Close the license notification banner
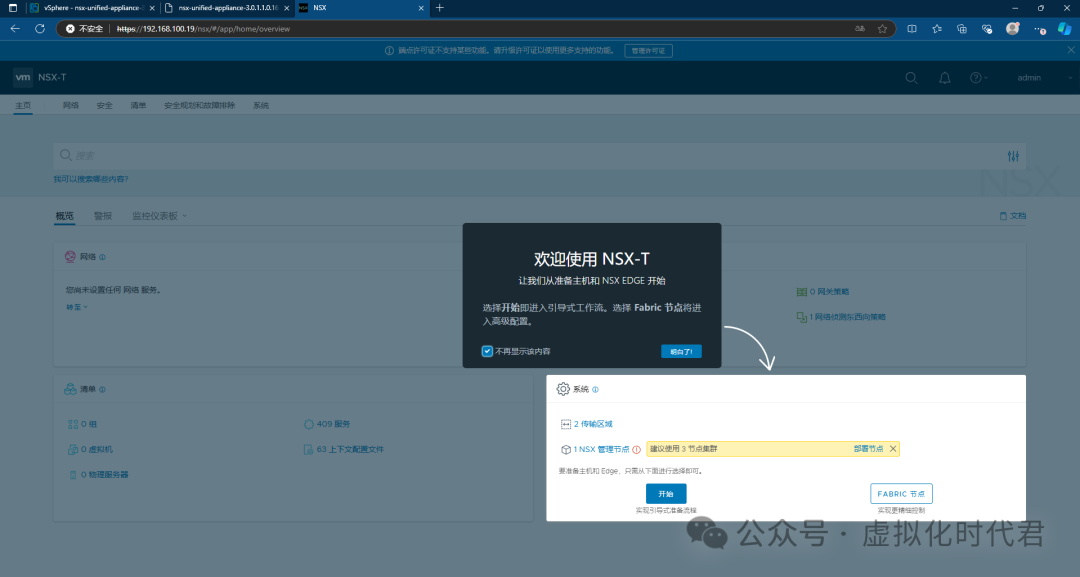The image size is (1080, 577). point(1071,50)
